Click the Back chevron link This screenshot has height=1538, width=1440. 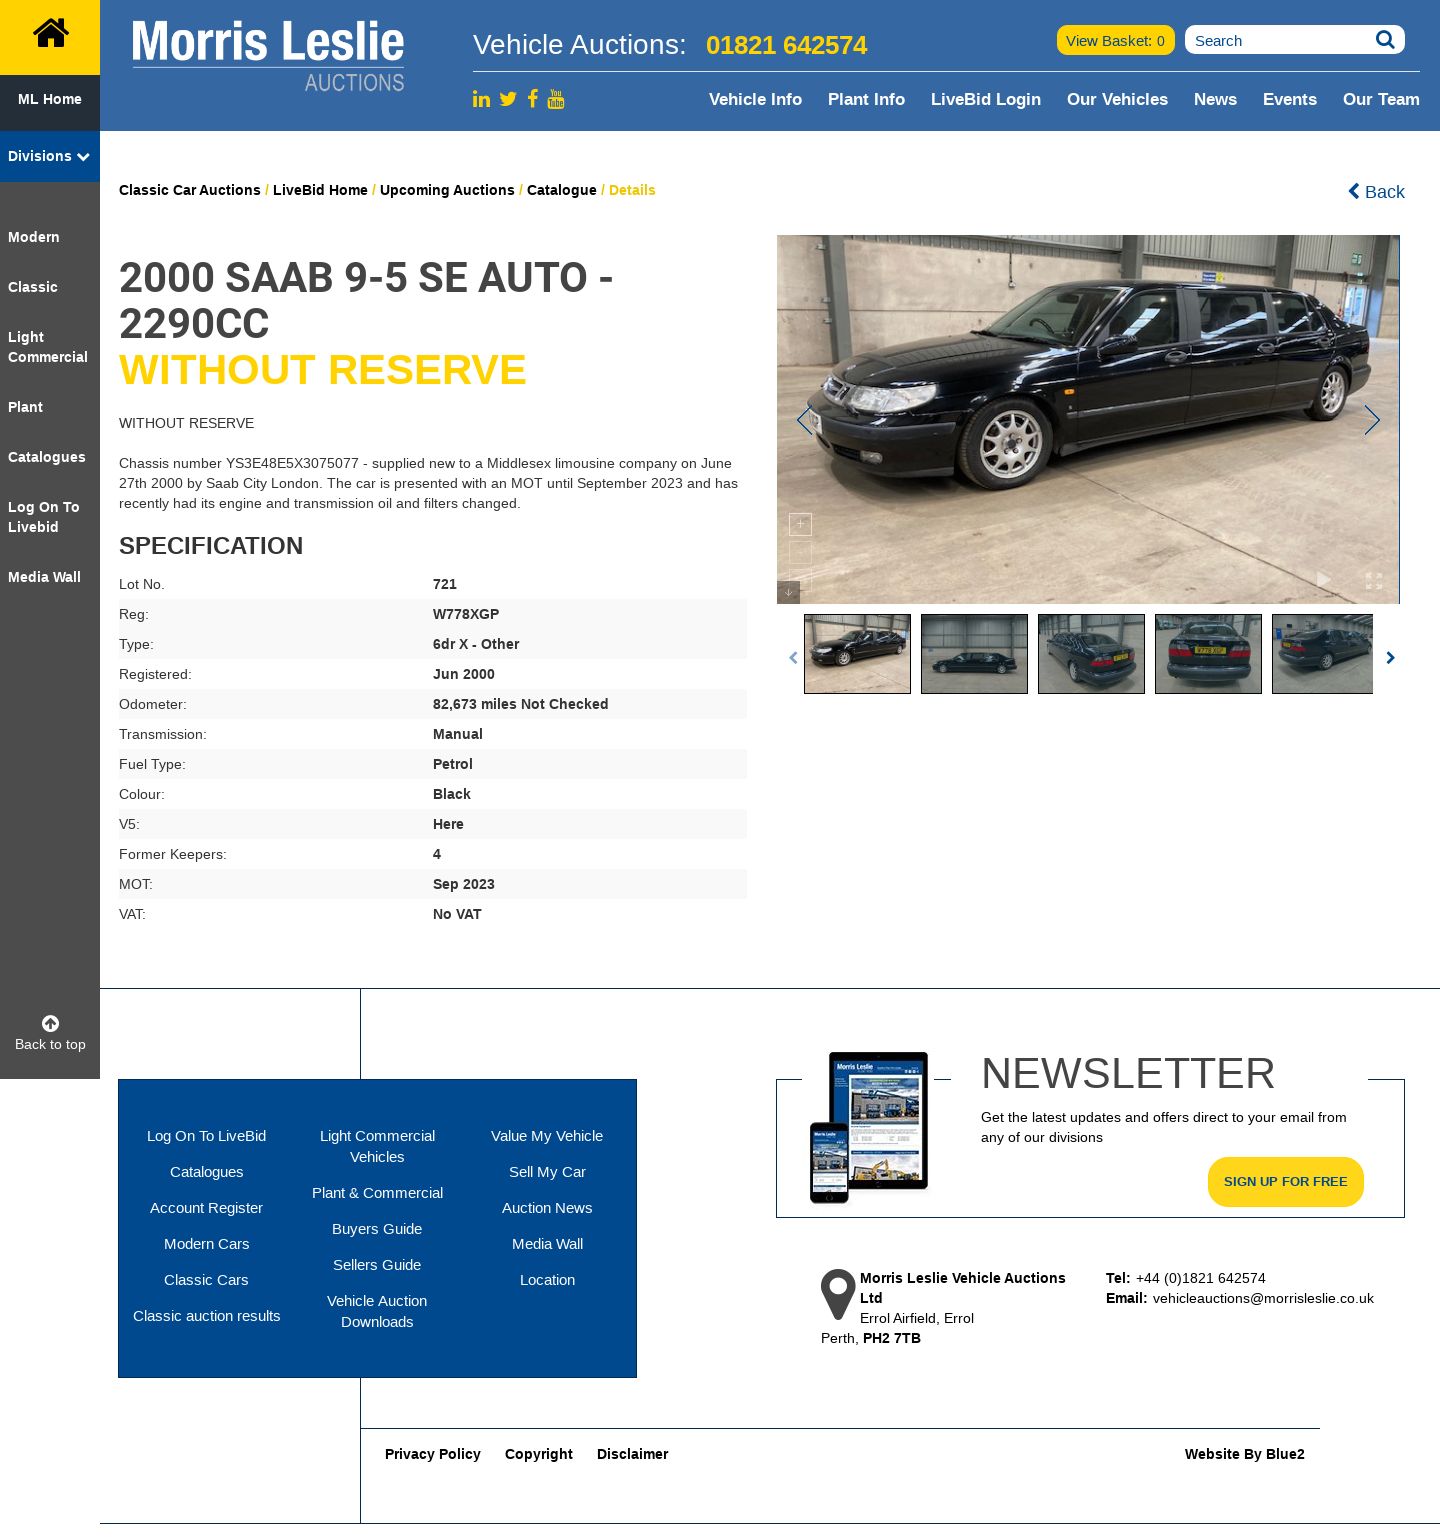1376,191
